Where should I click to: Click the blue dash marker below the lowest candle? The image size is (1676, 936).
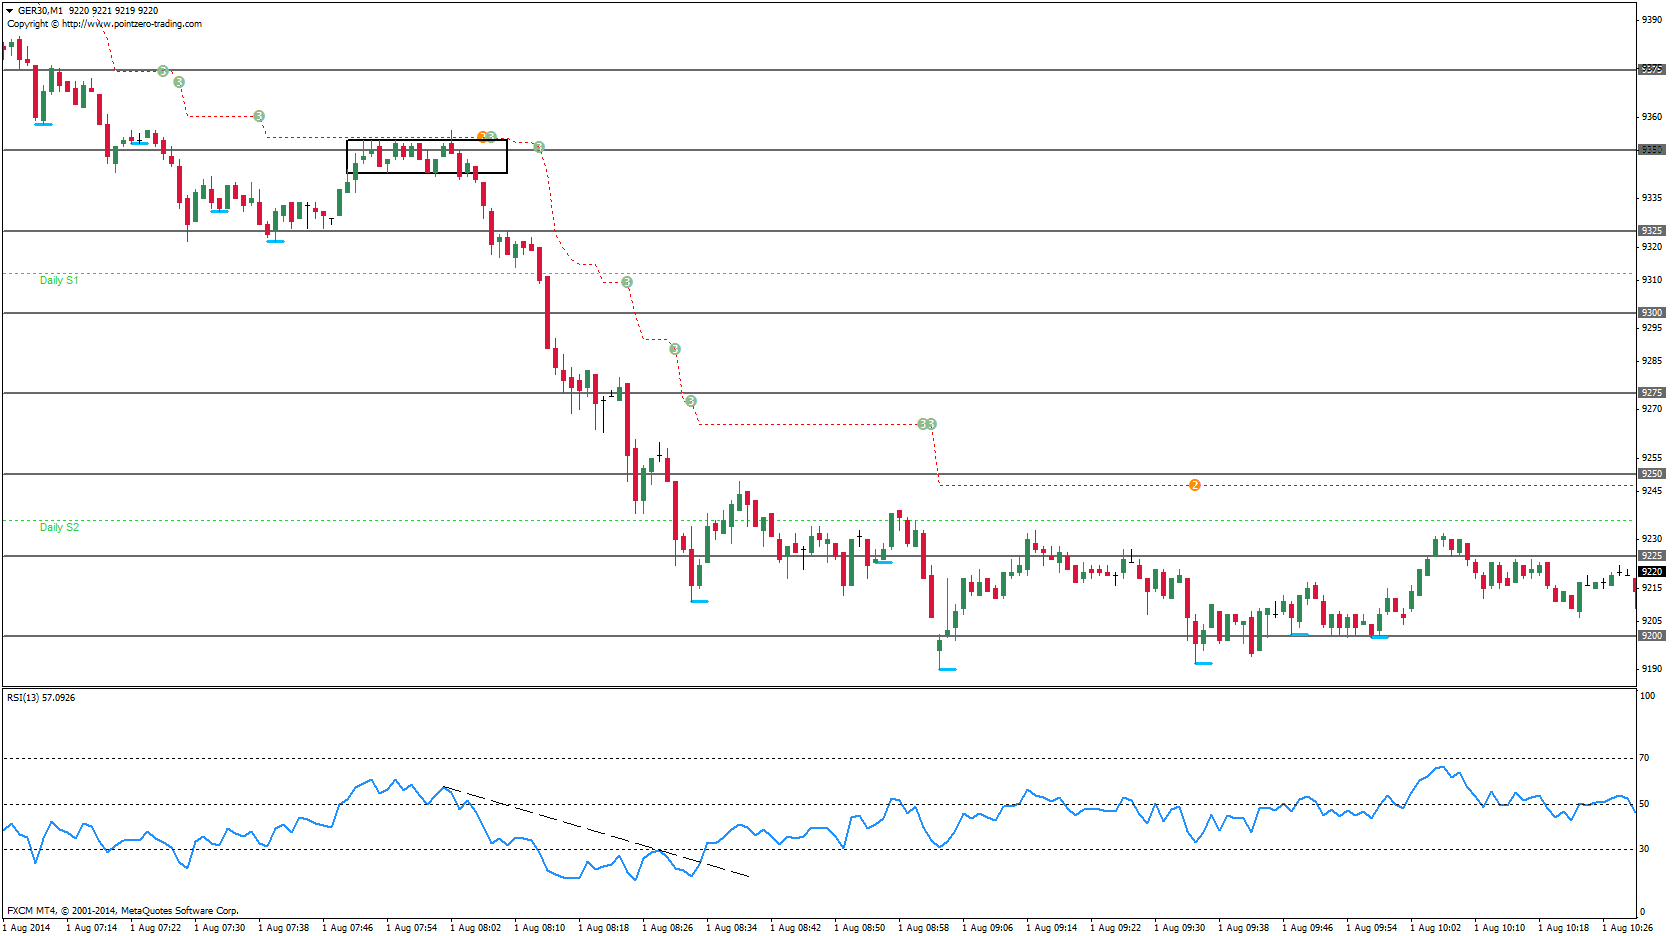(947, 669)
